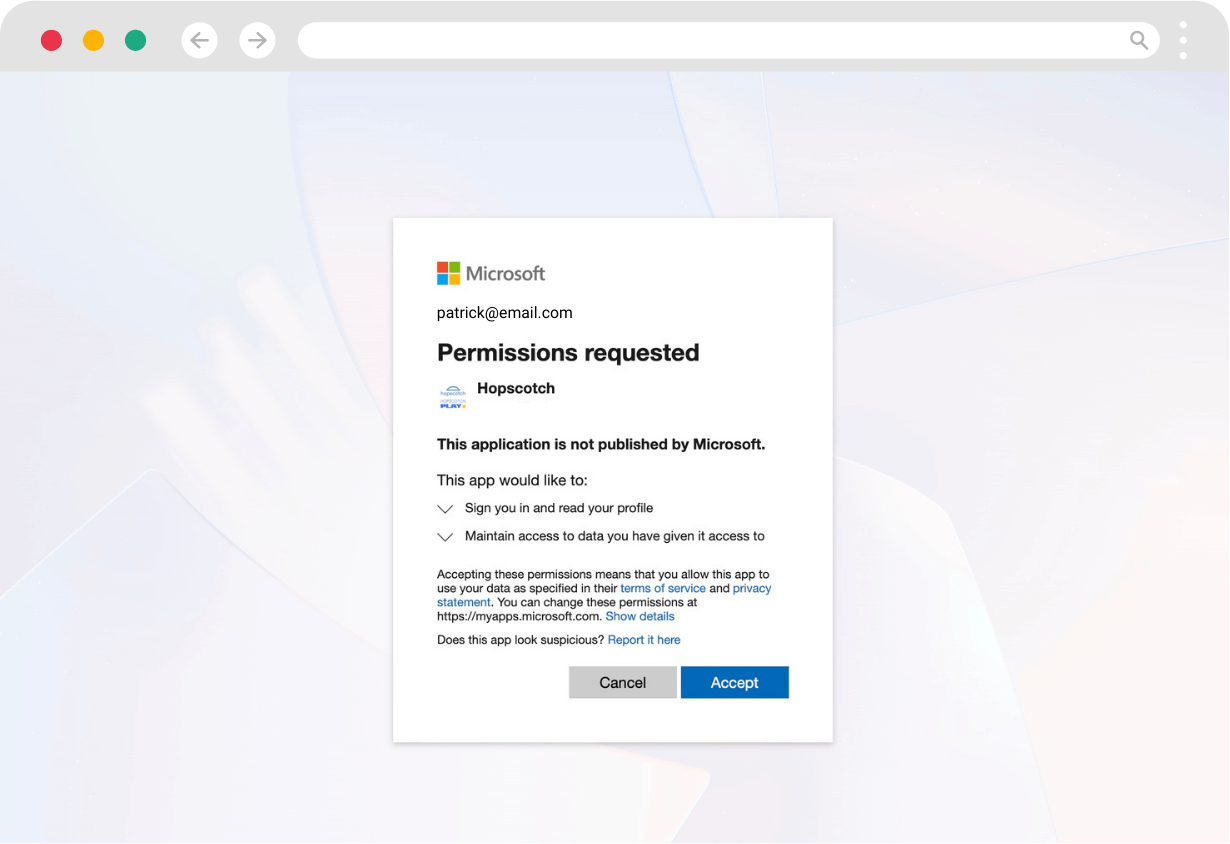Viewport: 1230px width, 844px height.
Task: Select the patrick@email.com account text
Action: click(505, 313)
